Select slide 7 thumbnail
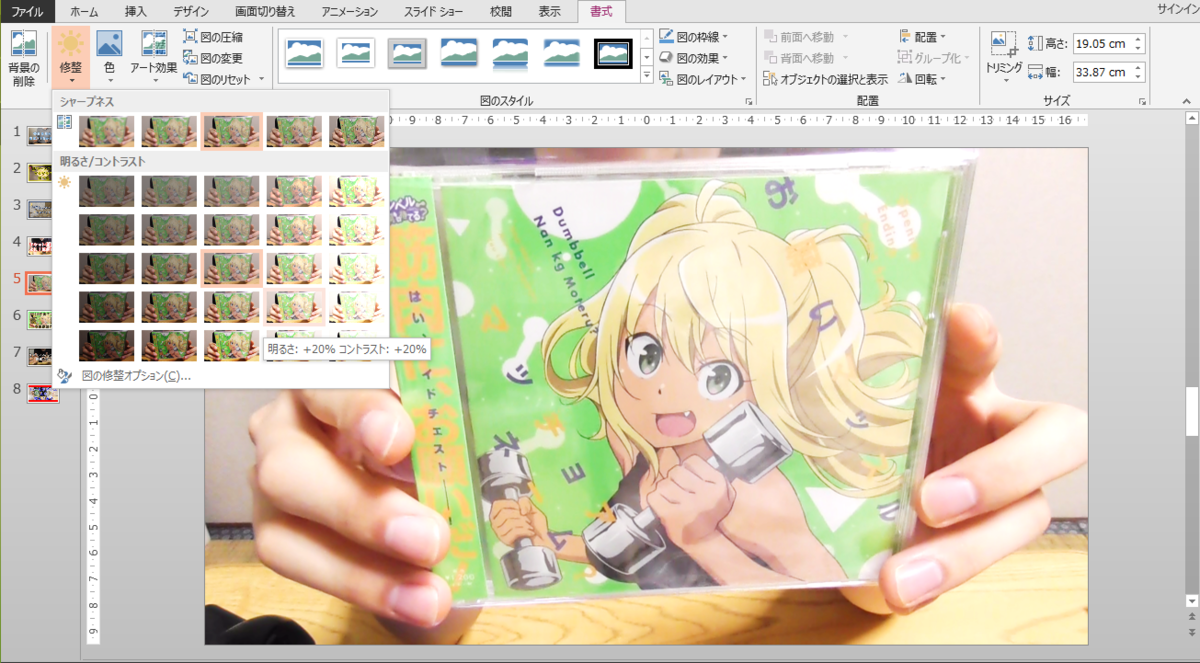Screen dimensions: 1200x663 40,355
